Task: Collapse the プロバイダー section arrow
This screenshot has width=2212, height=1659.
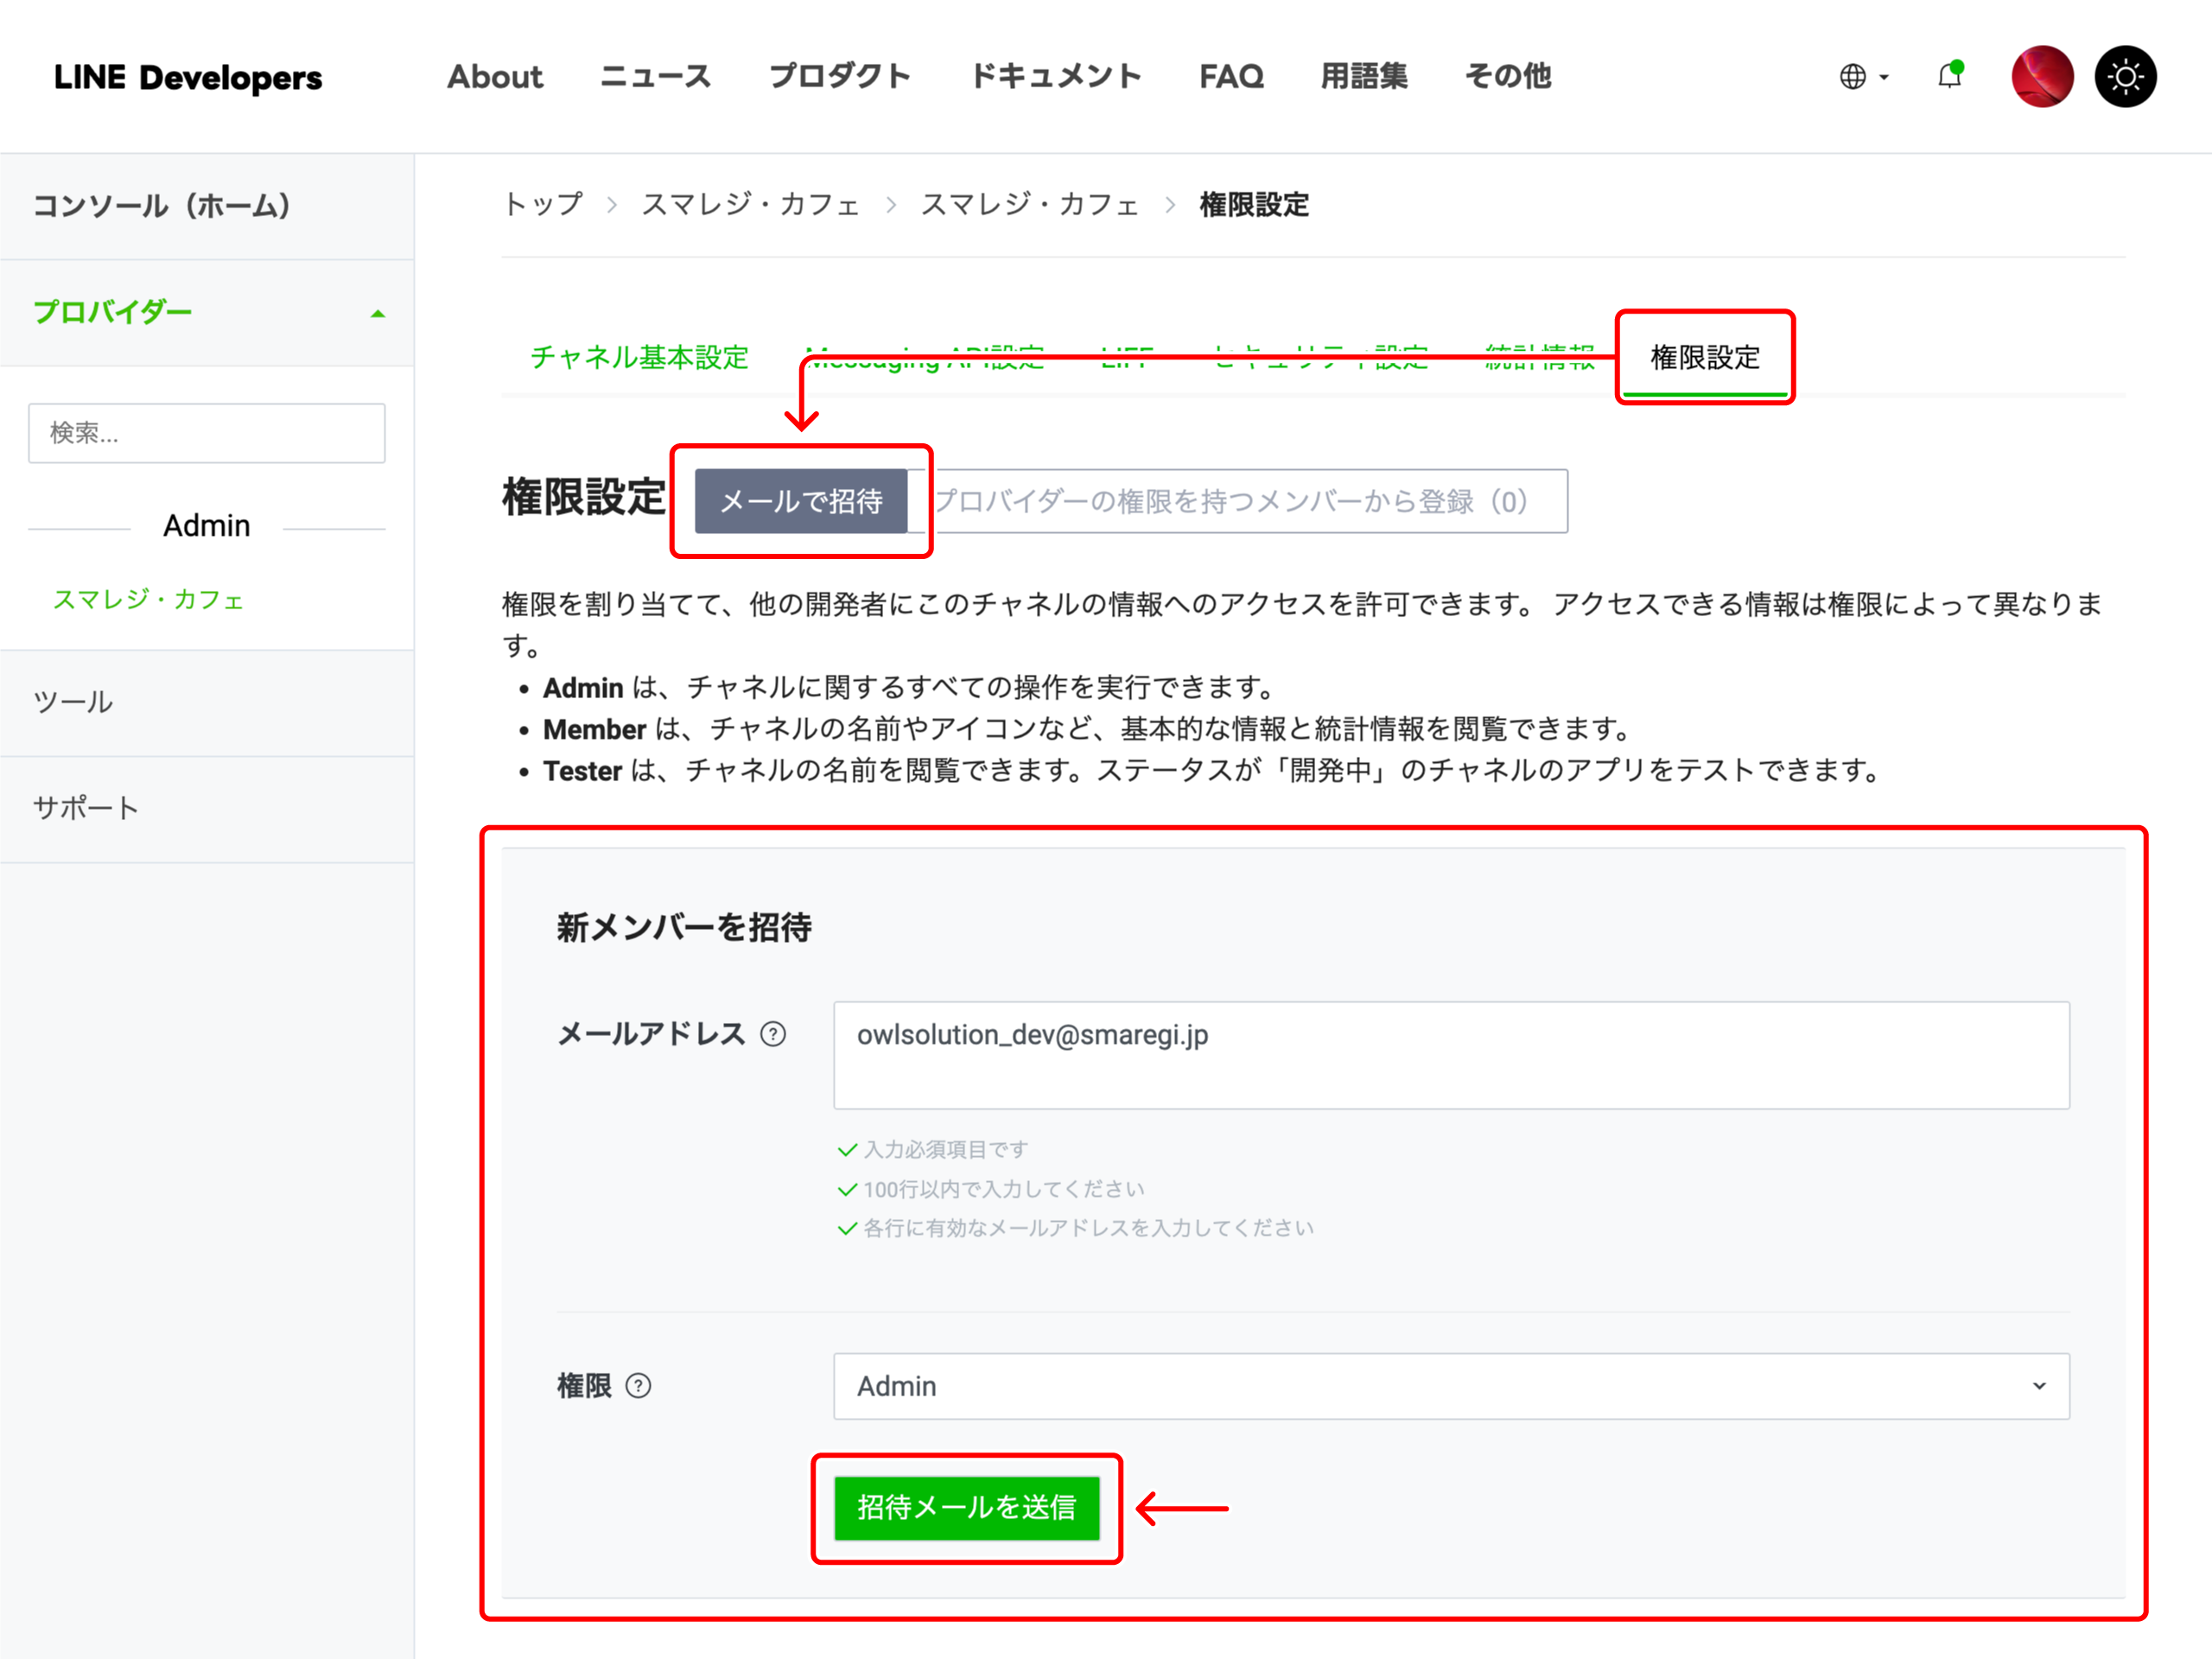Action: tap(377, 313)
